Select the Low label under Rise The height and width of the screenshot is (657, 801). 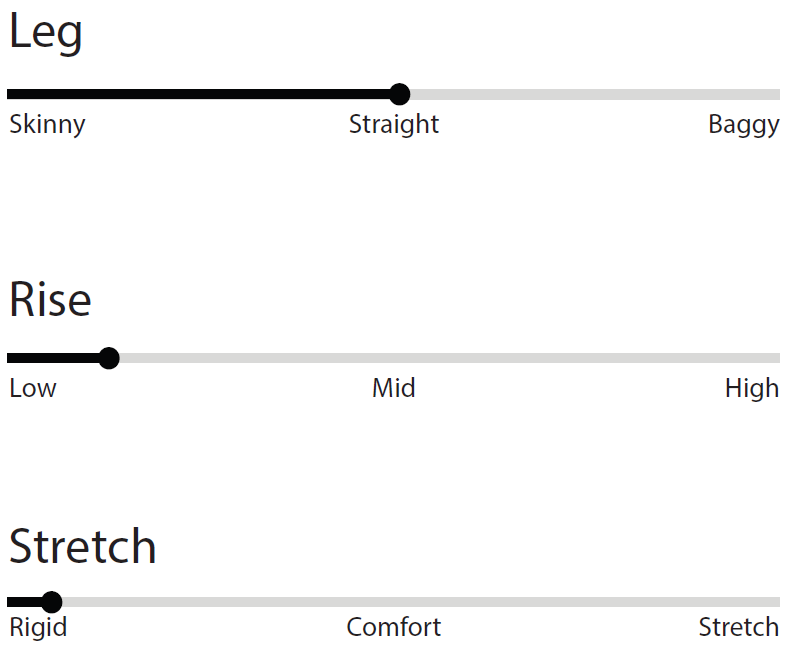pyautogui.click(x=33, y=388)
